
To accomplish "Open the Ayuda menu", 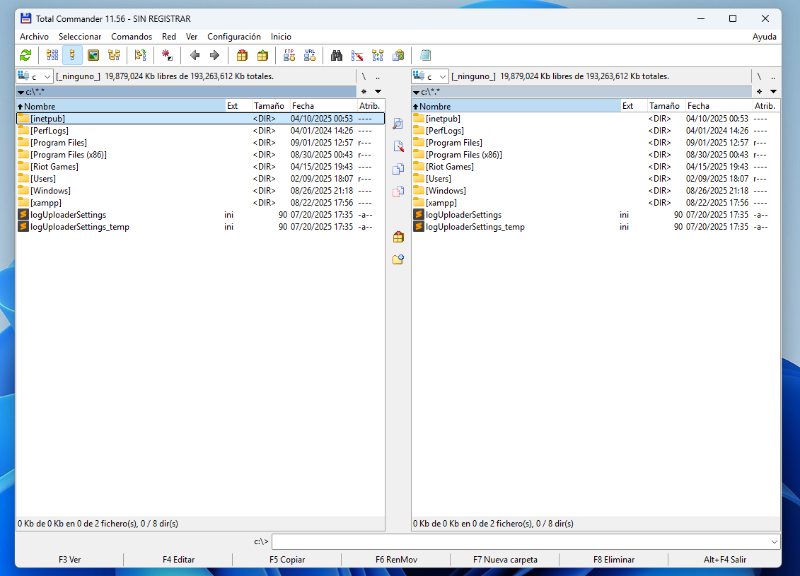I will (764, 37).
